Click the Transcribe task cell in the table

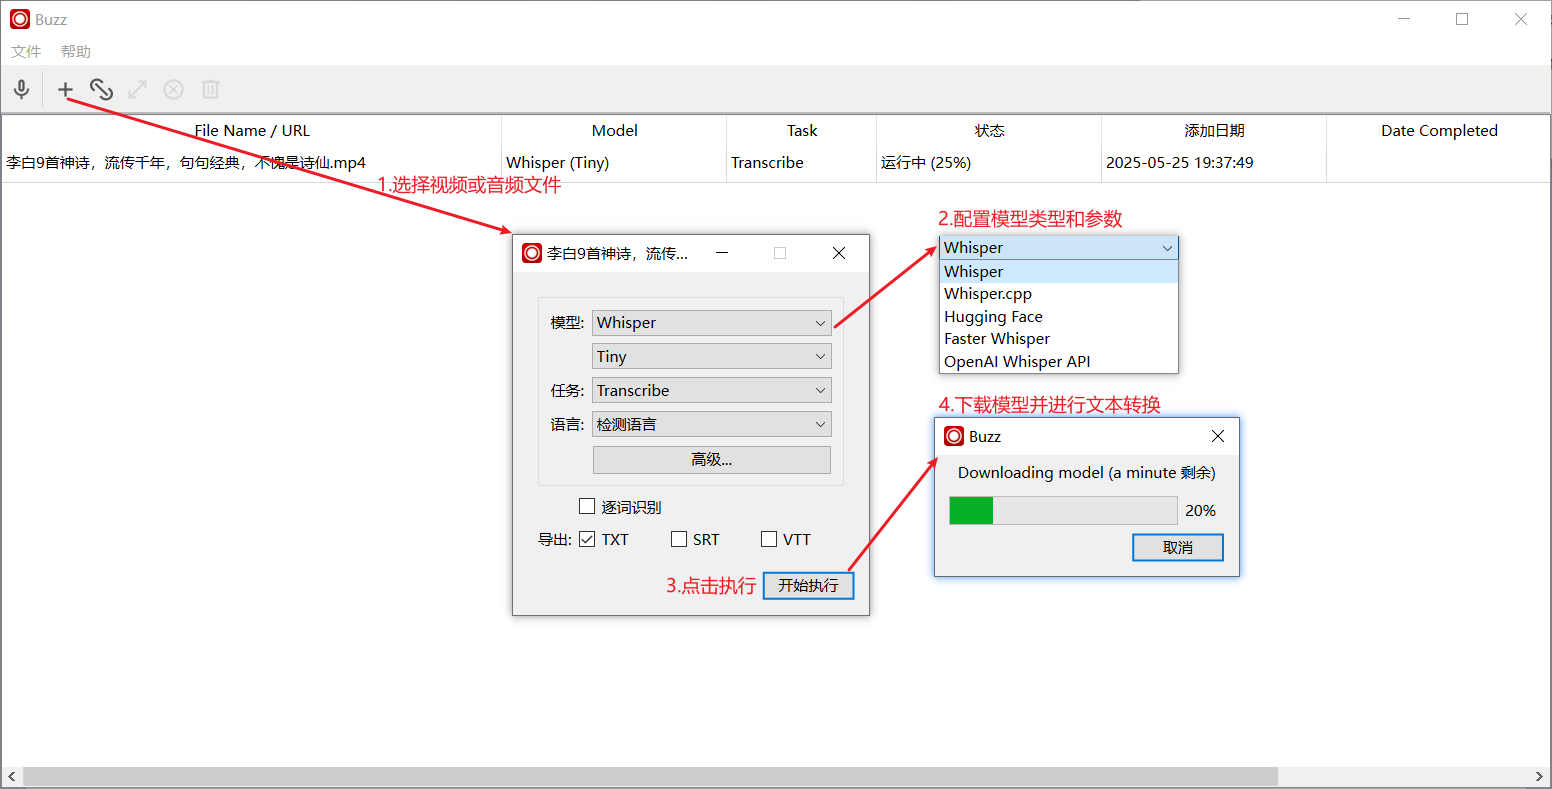(x=801, y=163)
